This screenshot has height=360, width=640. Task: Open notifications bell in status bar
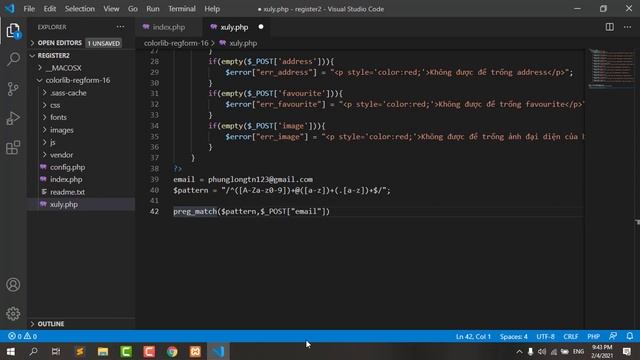tap(630, 336)
